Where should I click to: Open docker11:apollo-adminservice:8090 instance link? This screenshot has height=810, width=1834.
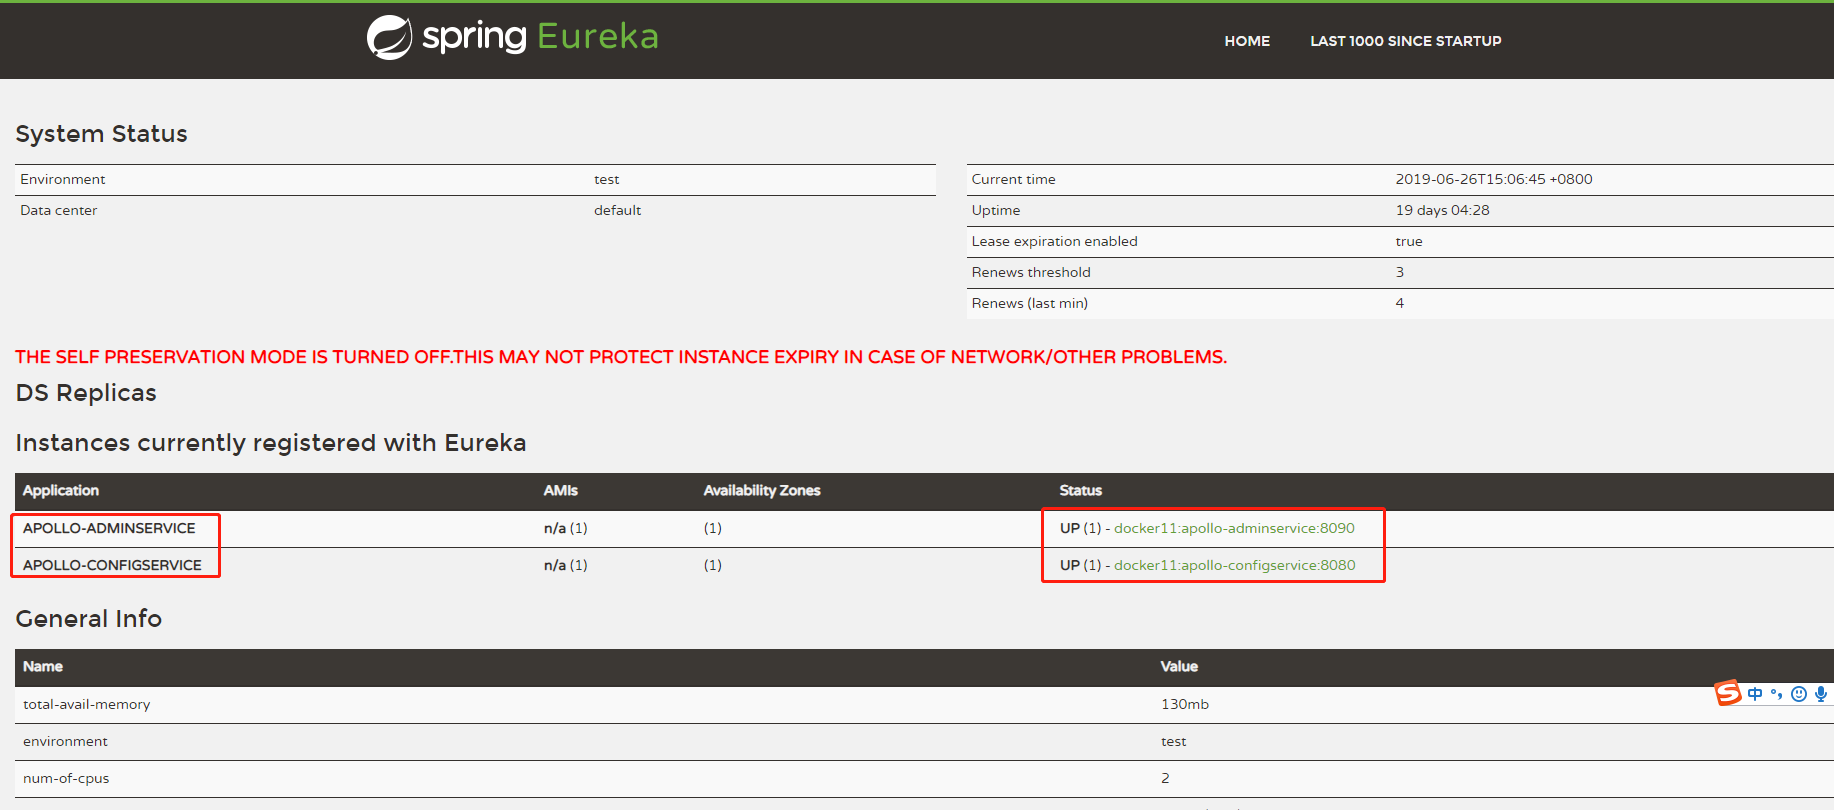pyautogui.click(x=1234, y=528)
